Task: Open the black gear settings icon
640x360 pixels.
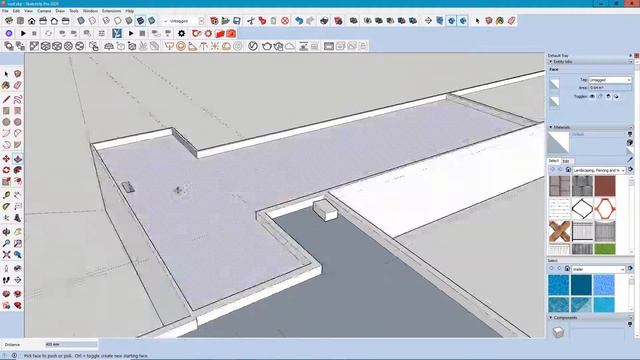Action: (182, 33)
